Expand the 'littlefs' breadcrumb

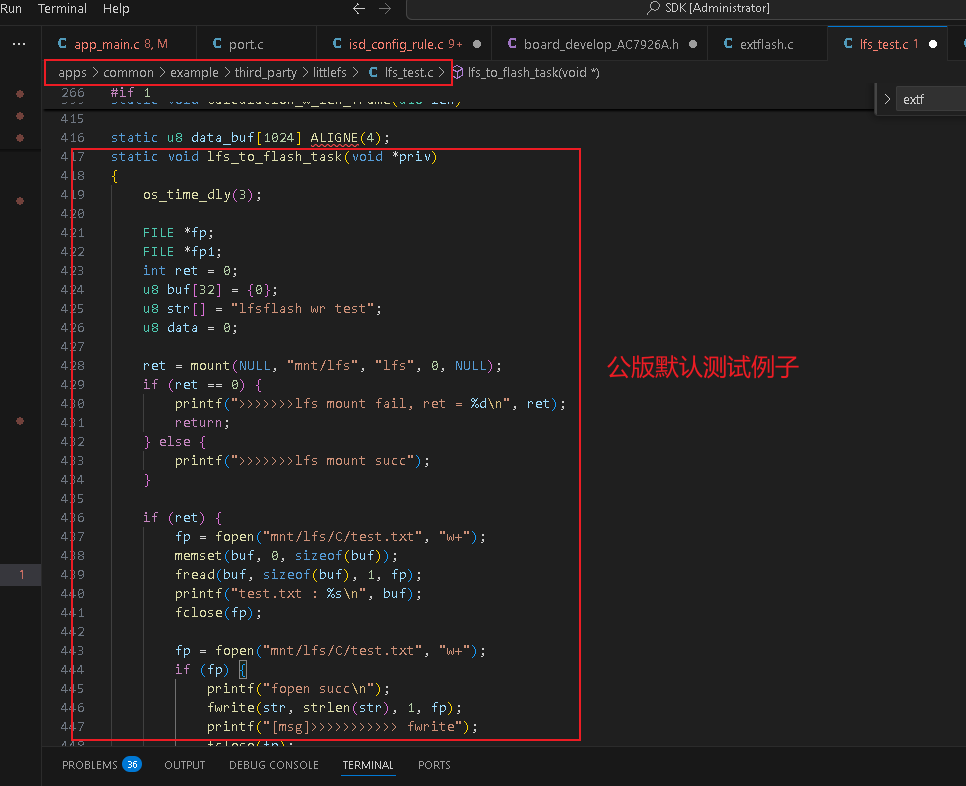(330, 73)
